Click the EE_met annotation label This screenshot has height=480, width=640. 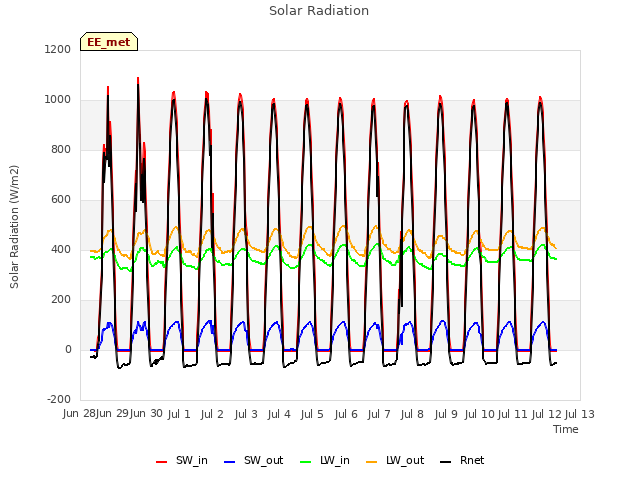109,42
